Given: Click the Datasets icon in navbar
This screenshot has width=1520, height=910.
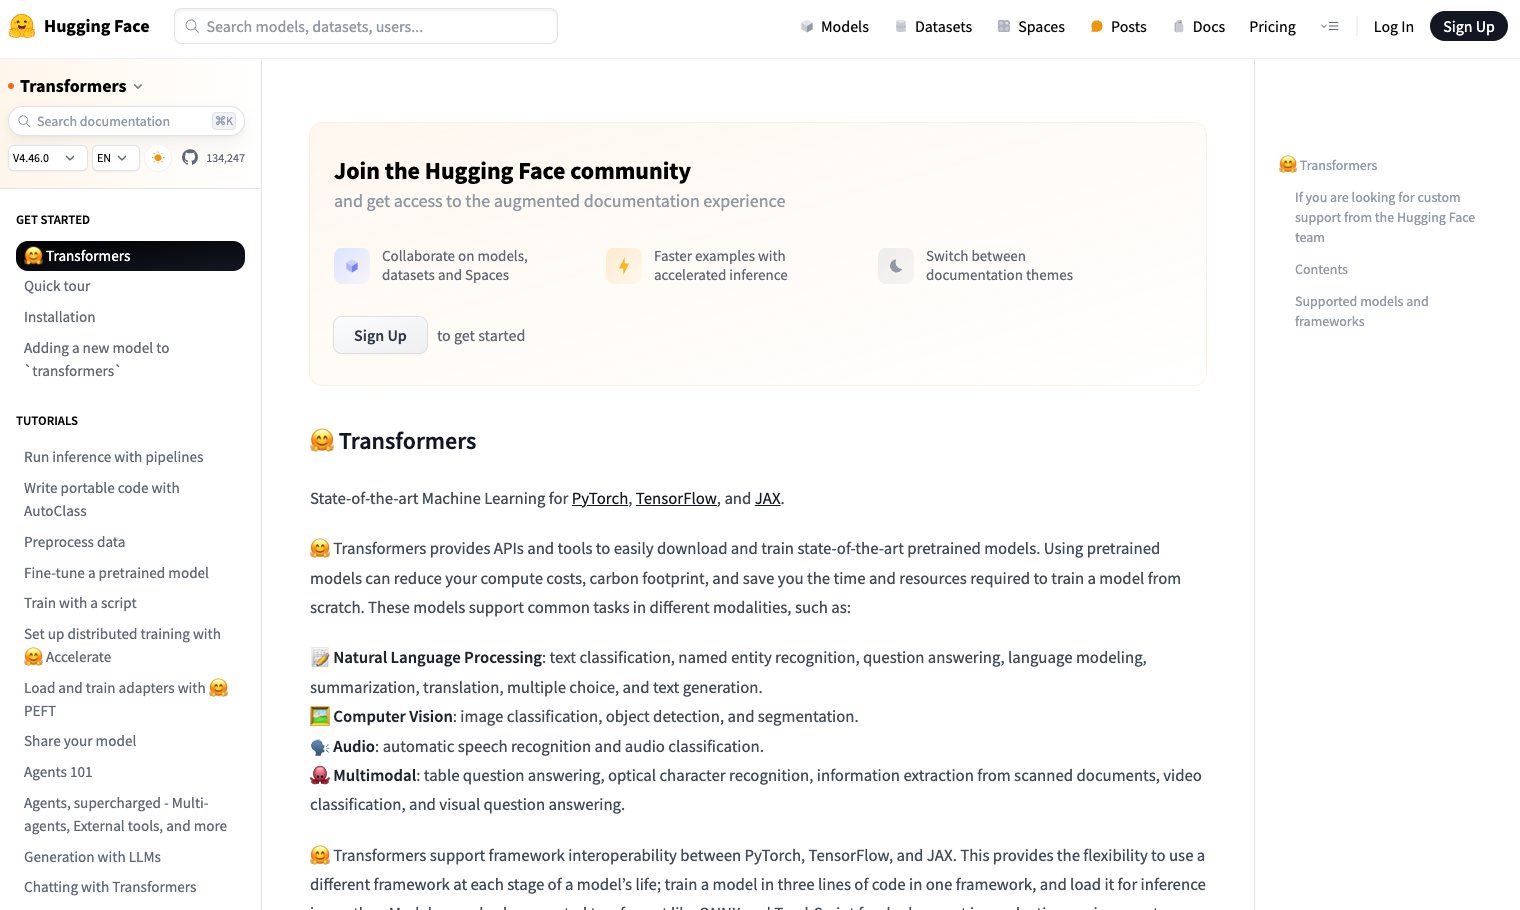Looking at the screenshot, I should (x=901, y=27).
